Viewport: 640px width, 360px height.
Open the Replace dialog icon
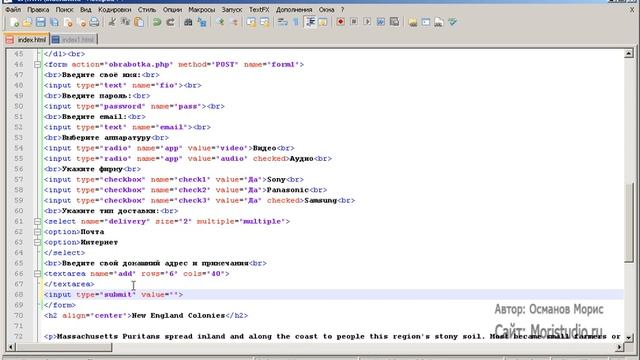pos(202,22)
